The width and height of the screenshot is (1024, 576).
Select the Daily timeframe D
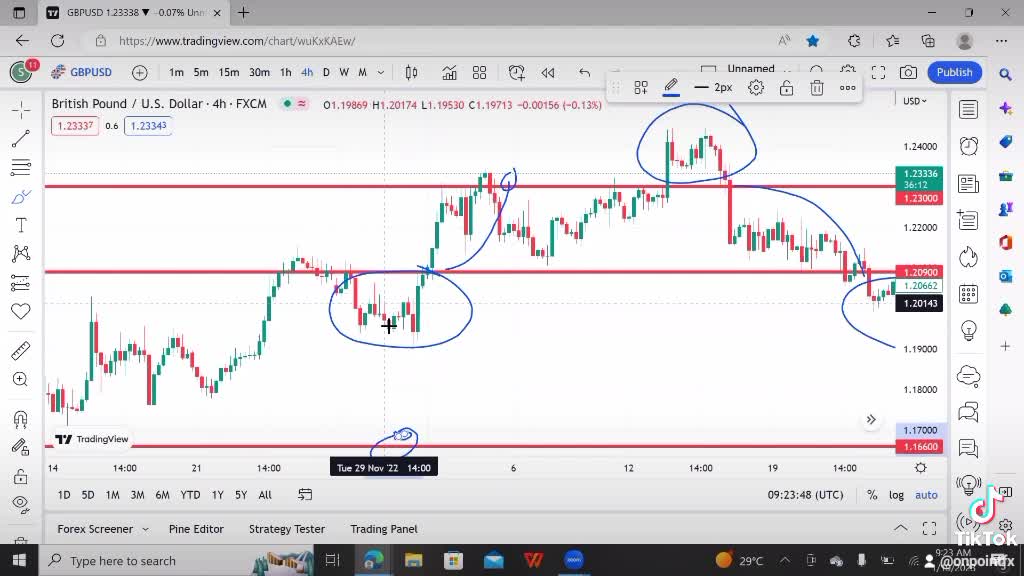coord(326,72)
